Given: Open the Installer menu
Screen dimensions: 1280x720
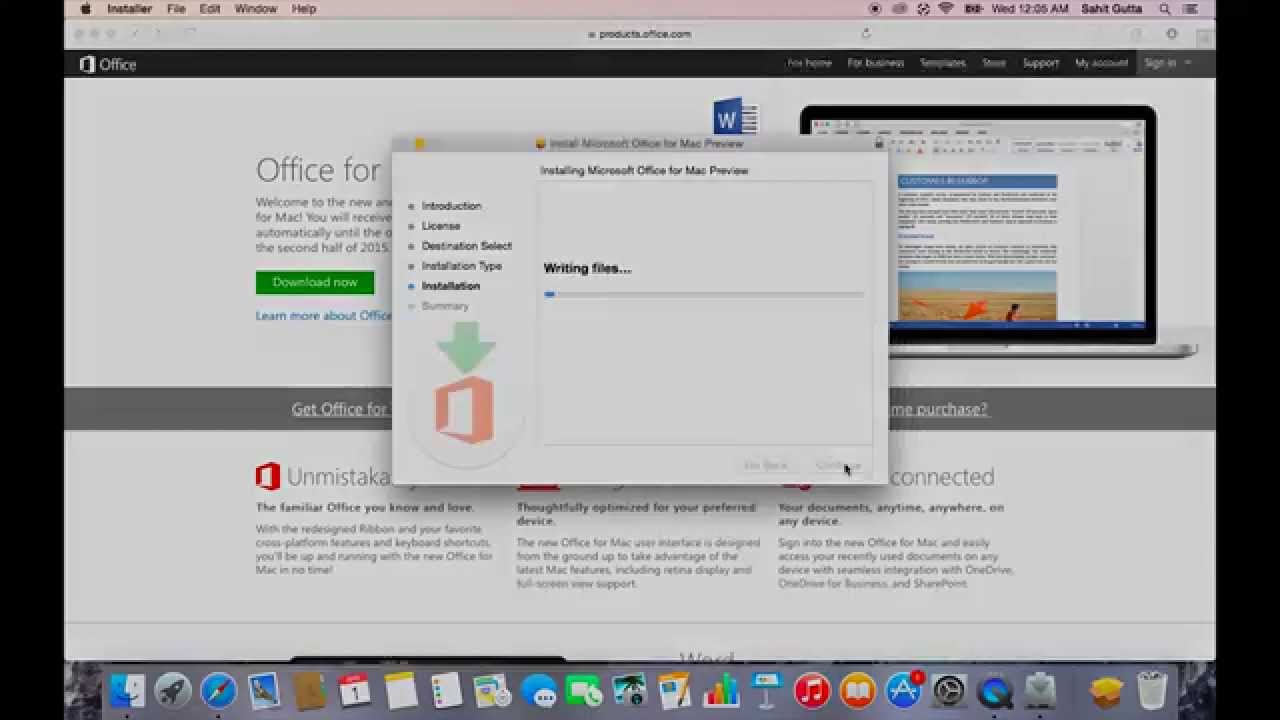Looking at the screenshot, I should [x=130, y=9].
